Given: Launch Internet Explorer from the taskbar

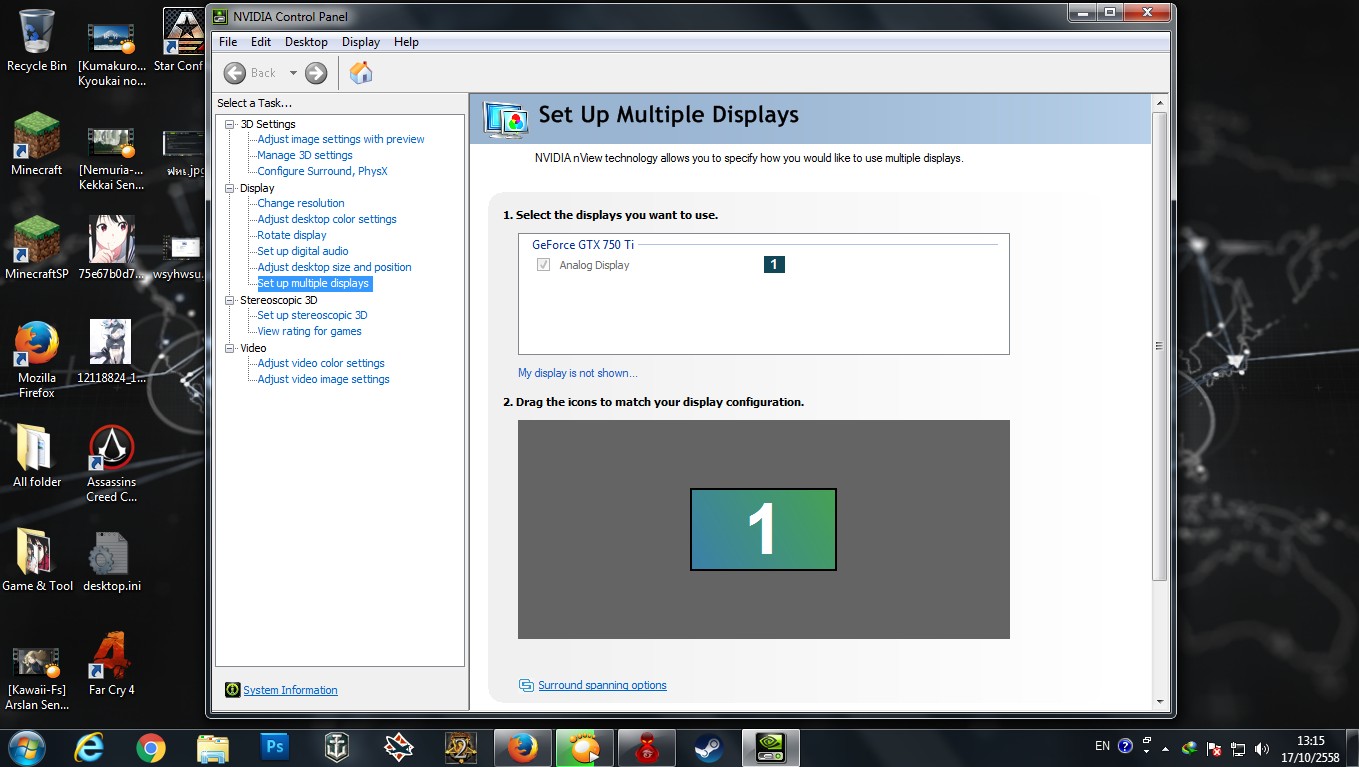Looking at the screenshot, I should pyautogui.click(x=90, y=747).
